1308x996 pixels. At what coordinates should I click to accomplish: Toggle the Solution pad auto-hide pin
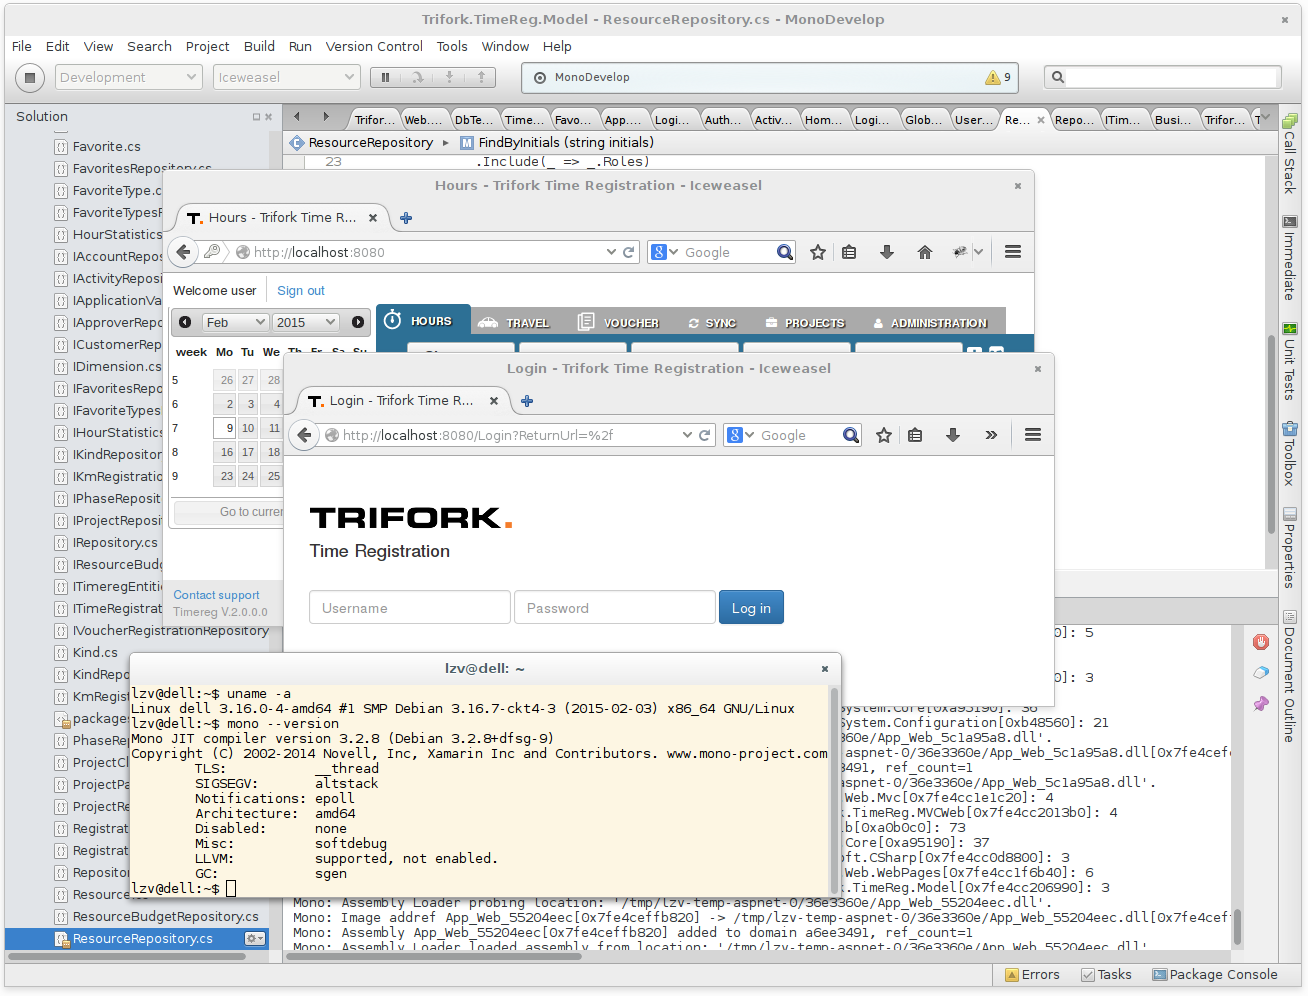click(256, 116)
